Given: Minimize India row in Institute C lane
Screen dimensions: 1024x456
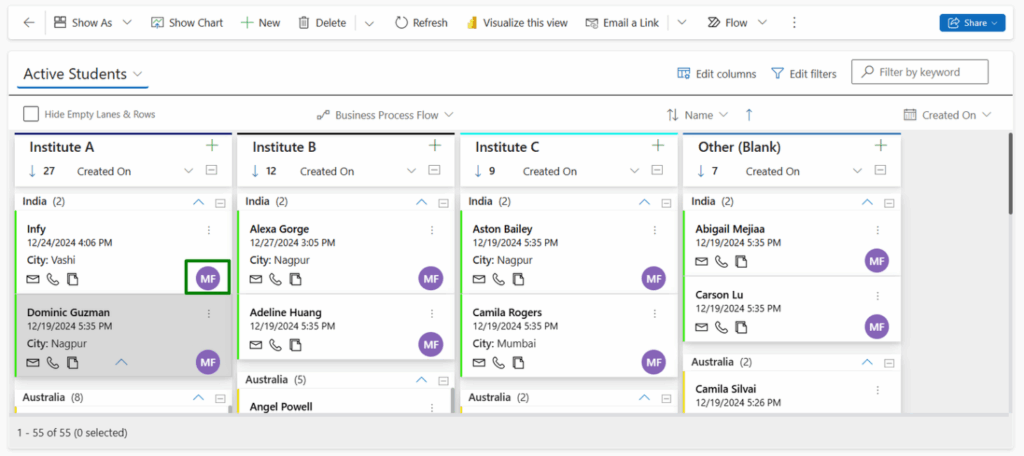Looking at the screenshot, I should pos(666,203).
